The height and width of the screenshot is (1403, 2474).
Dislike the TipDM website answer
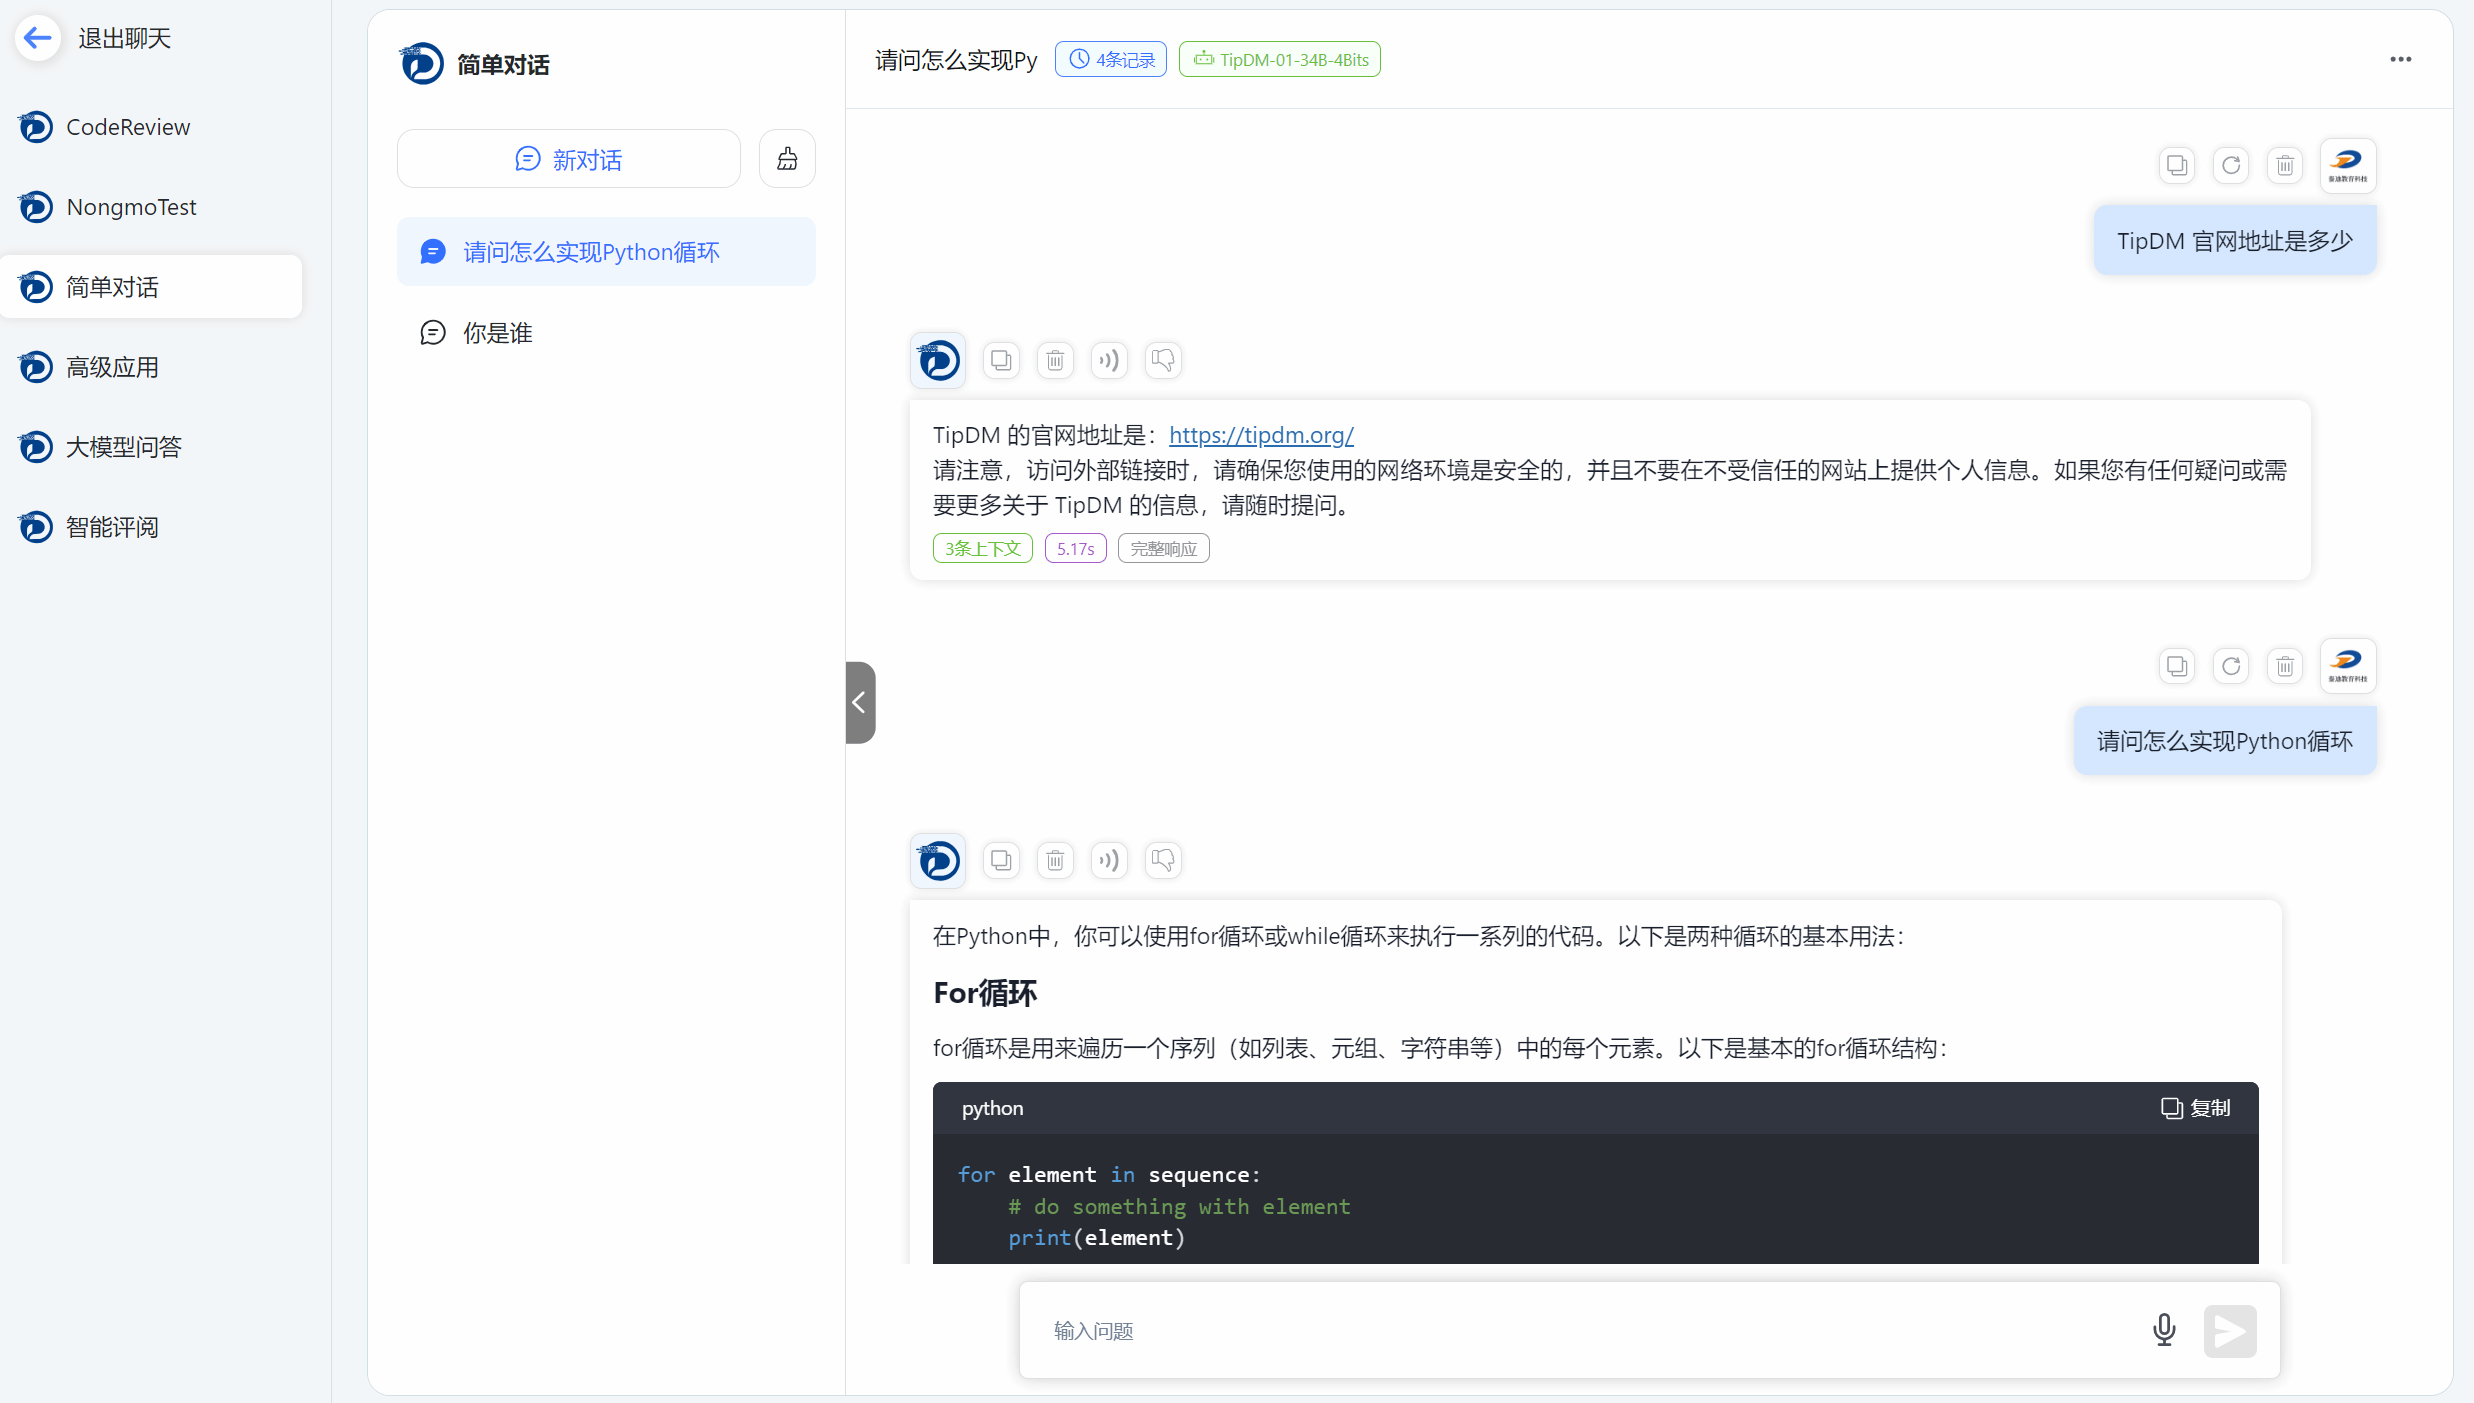point(1163,360)
